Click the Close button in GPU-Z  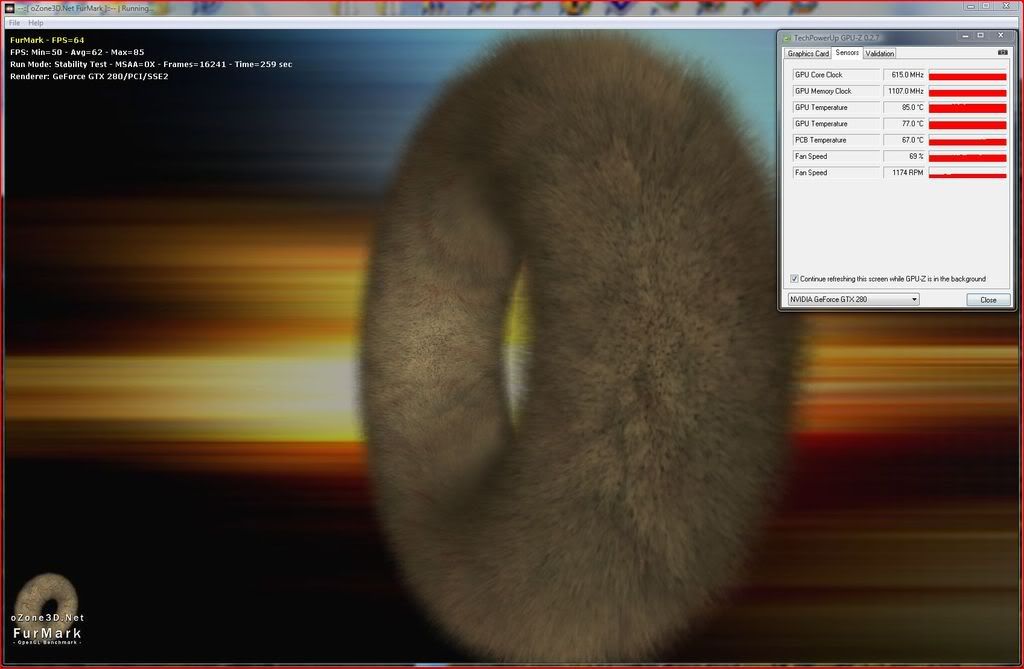988,300
